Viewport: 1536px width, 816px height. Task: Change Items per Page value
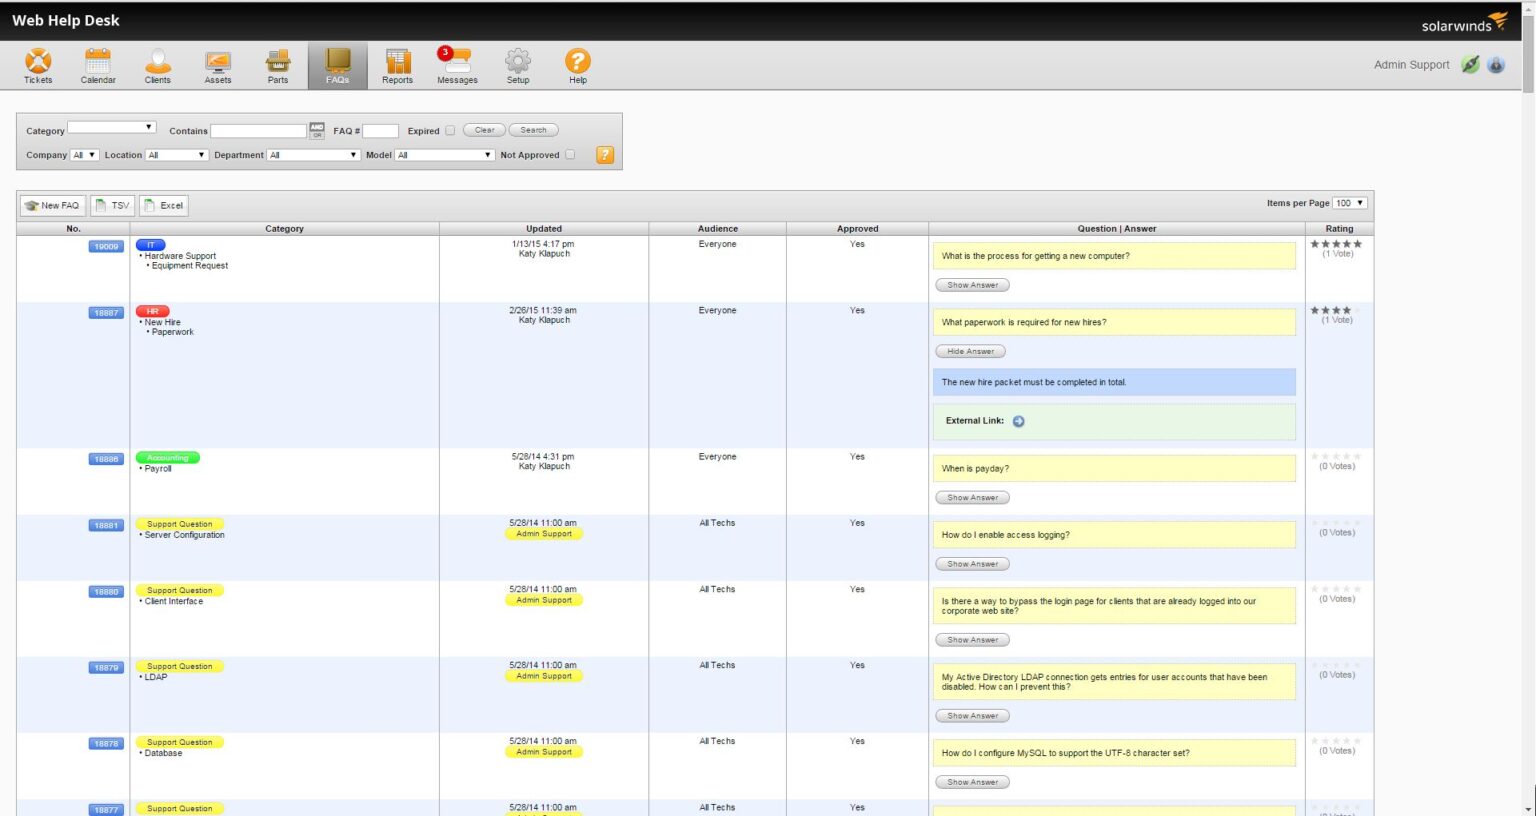(x=1349, y=202)
